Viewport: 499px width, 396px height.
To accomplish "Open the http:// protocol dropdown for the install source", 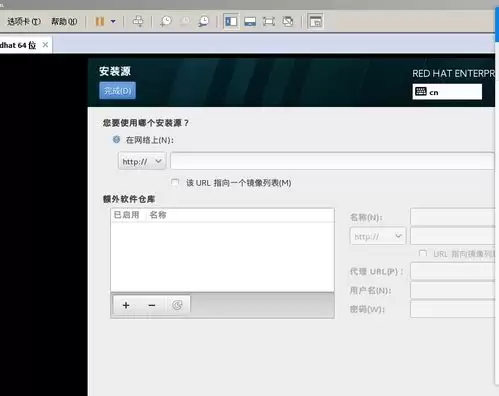I will click(x=142, y=161).
